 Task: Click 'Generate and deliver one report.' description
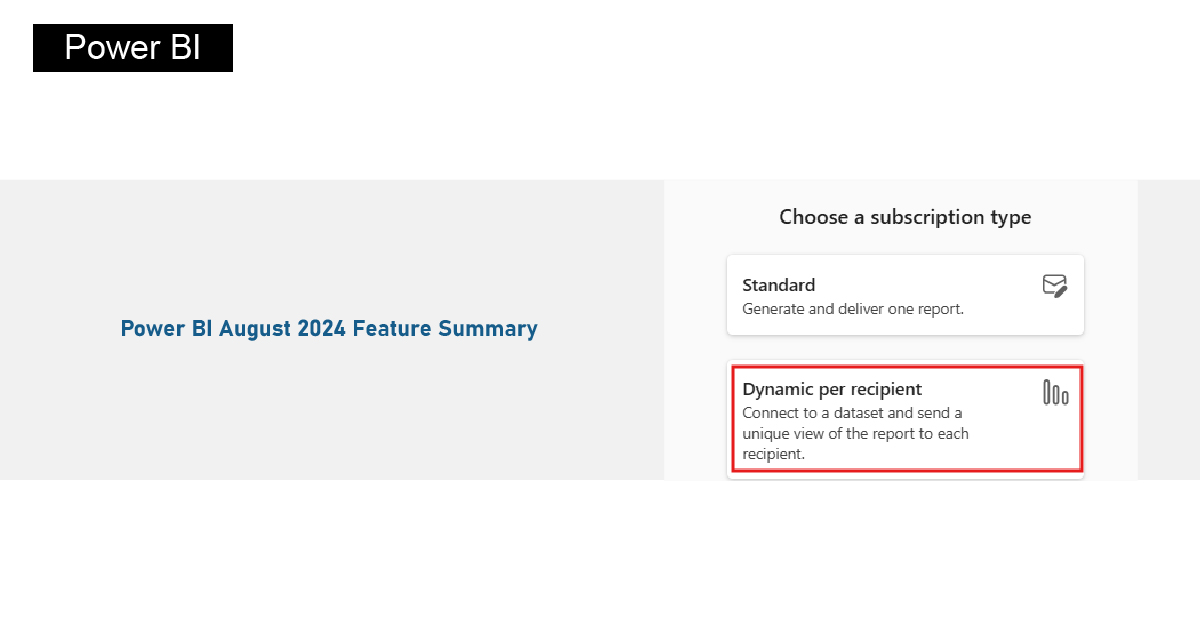[x=853, y=309]
